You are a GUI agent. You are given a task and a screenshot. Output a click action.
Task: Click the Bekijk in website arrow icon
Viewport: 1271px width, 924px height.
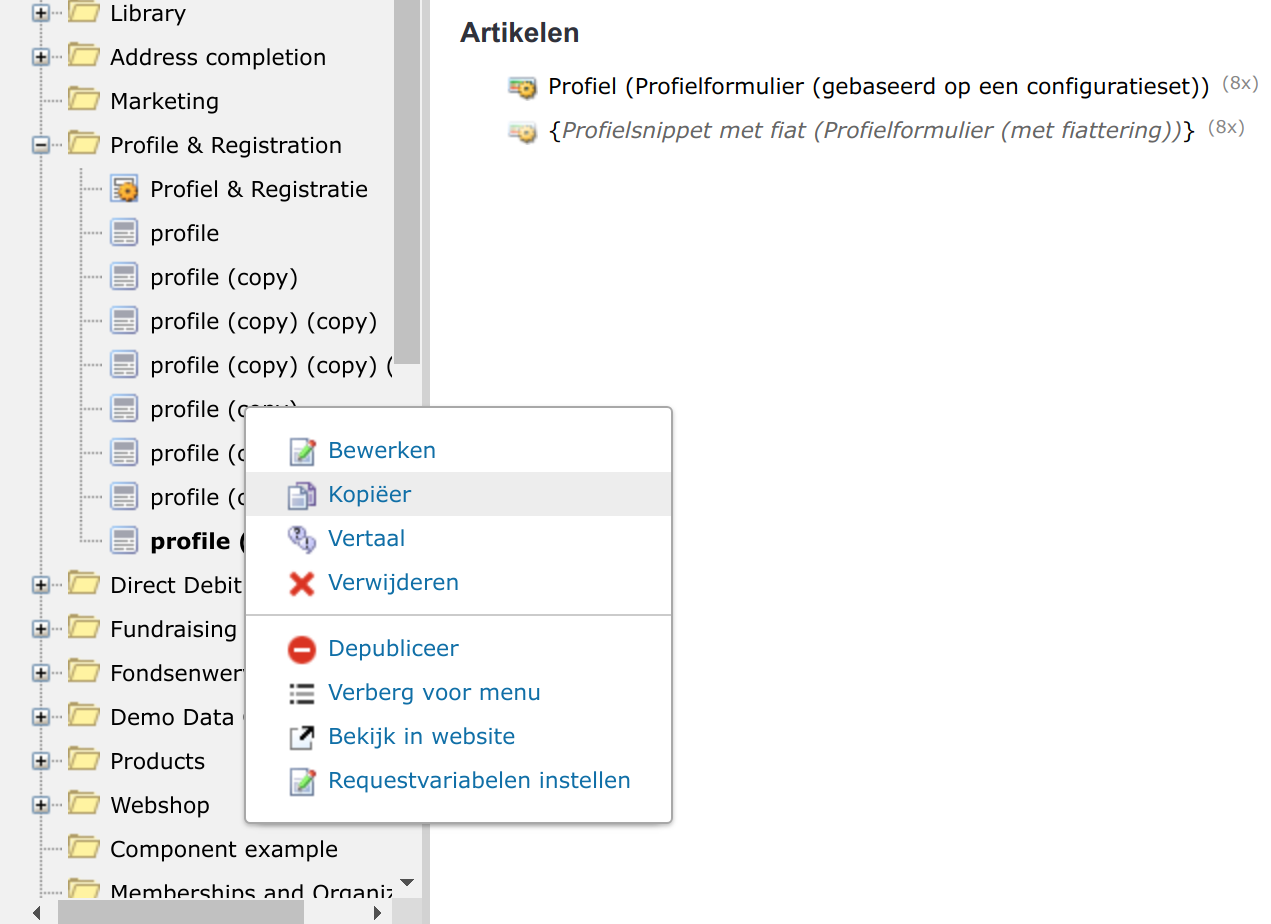click(x=302, y=737)
